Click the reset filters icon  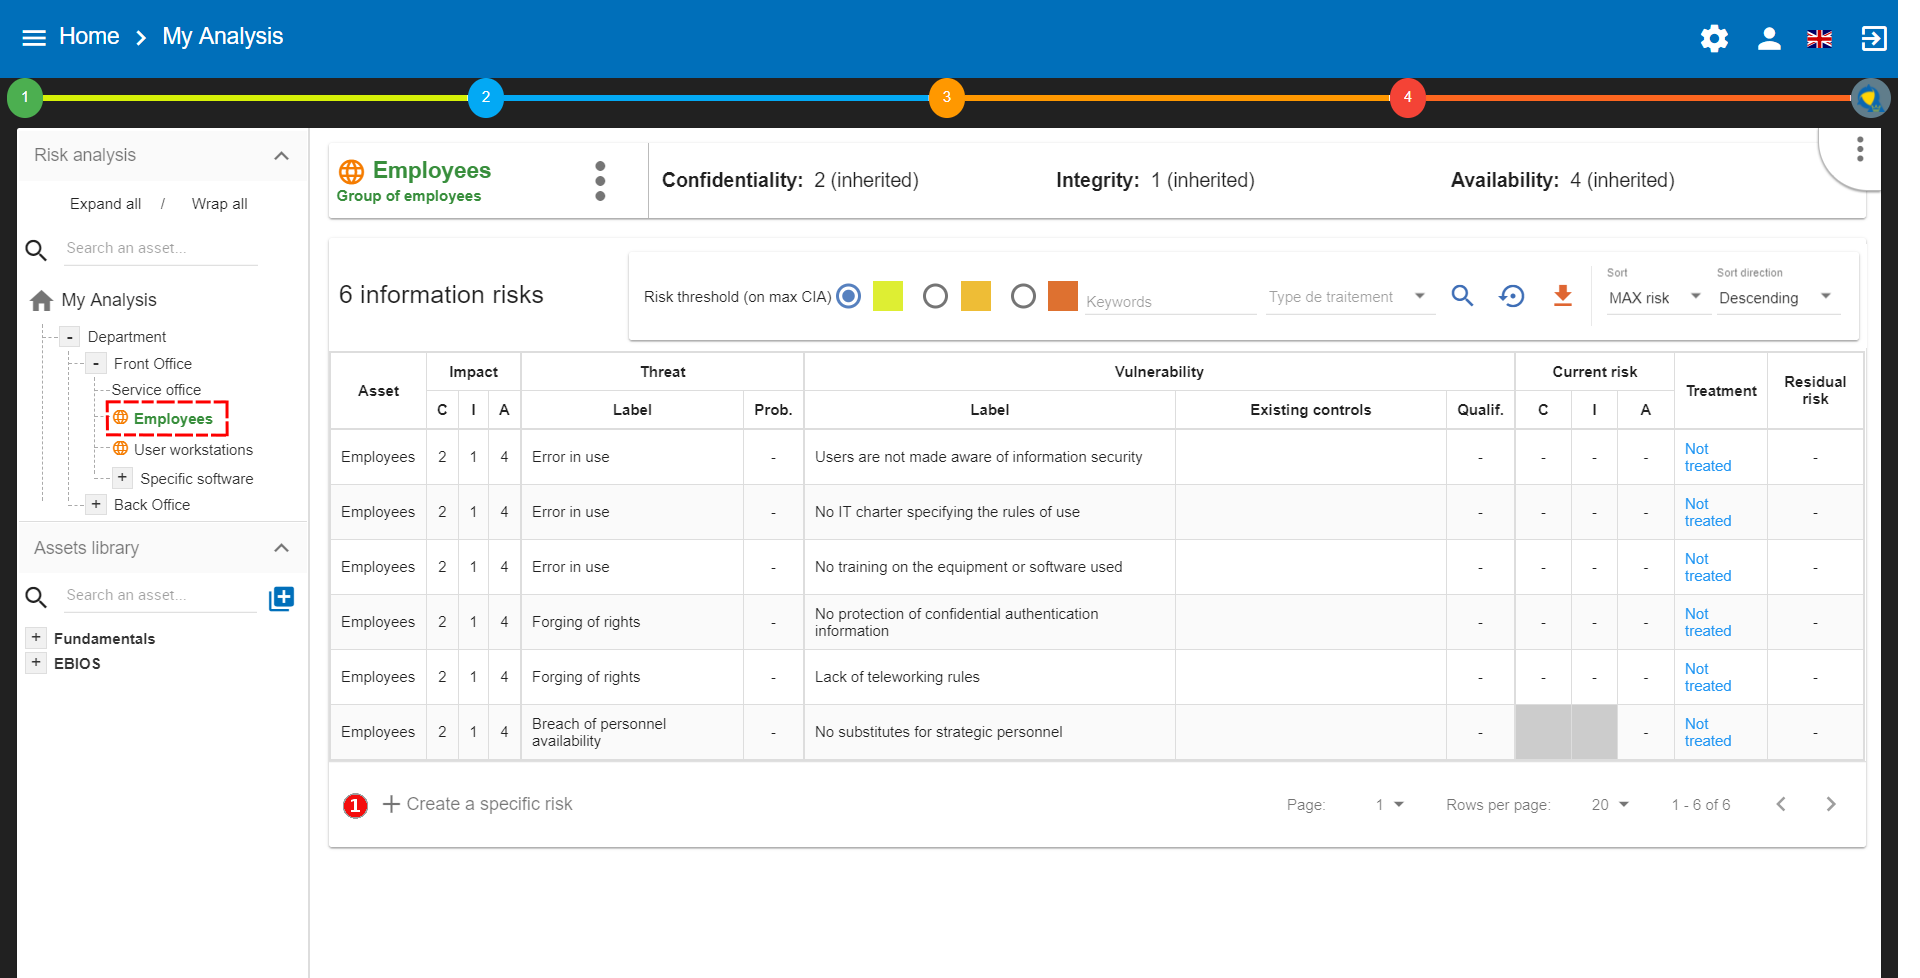[x=1511, y=296]
